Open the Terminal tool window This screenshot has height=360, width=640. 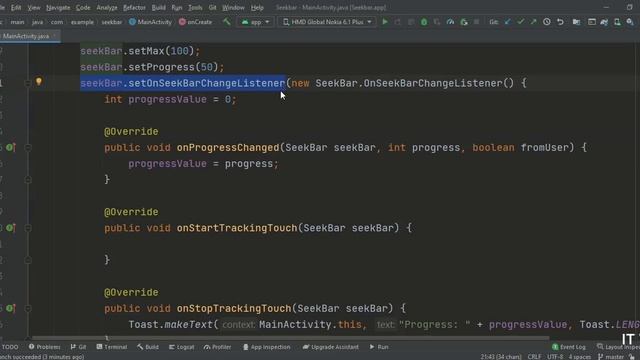click(x=111, y=347)
